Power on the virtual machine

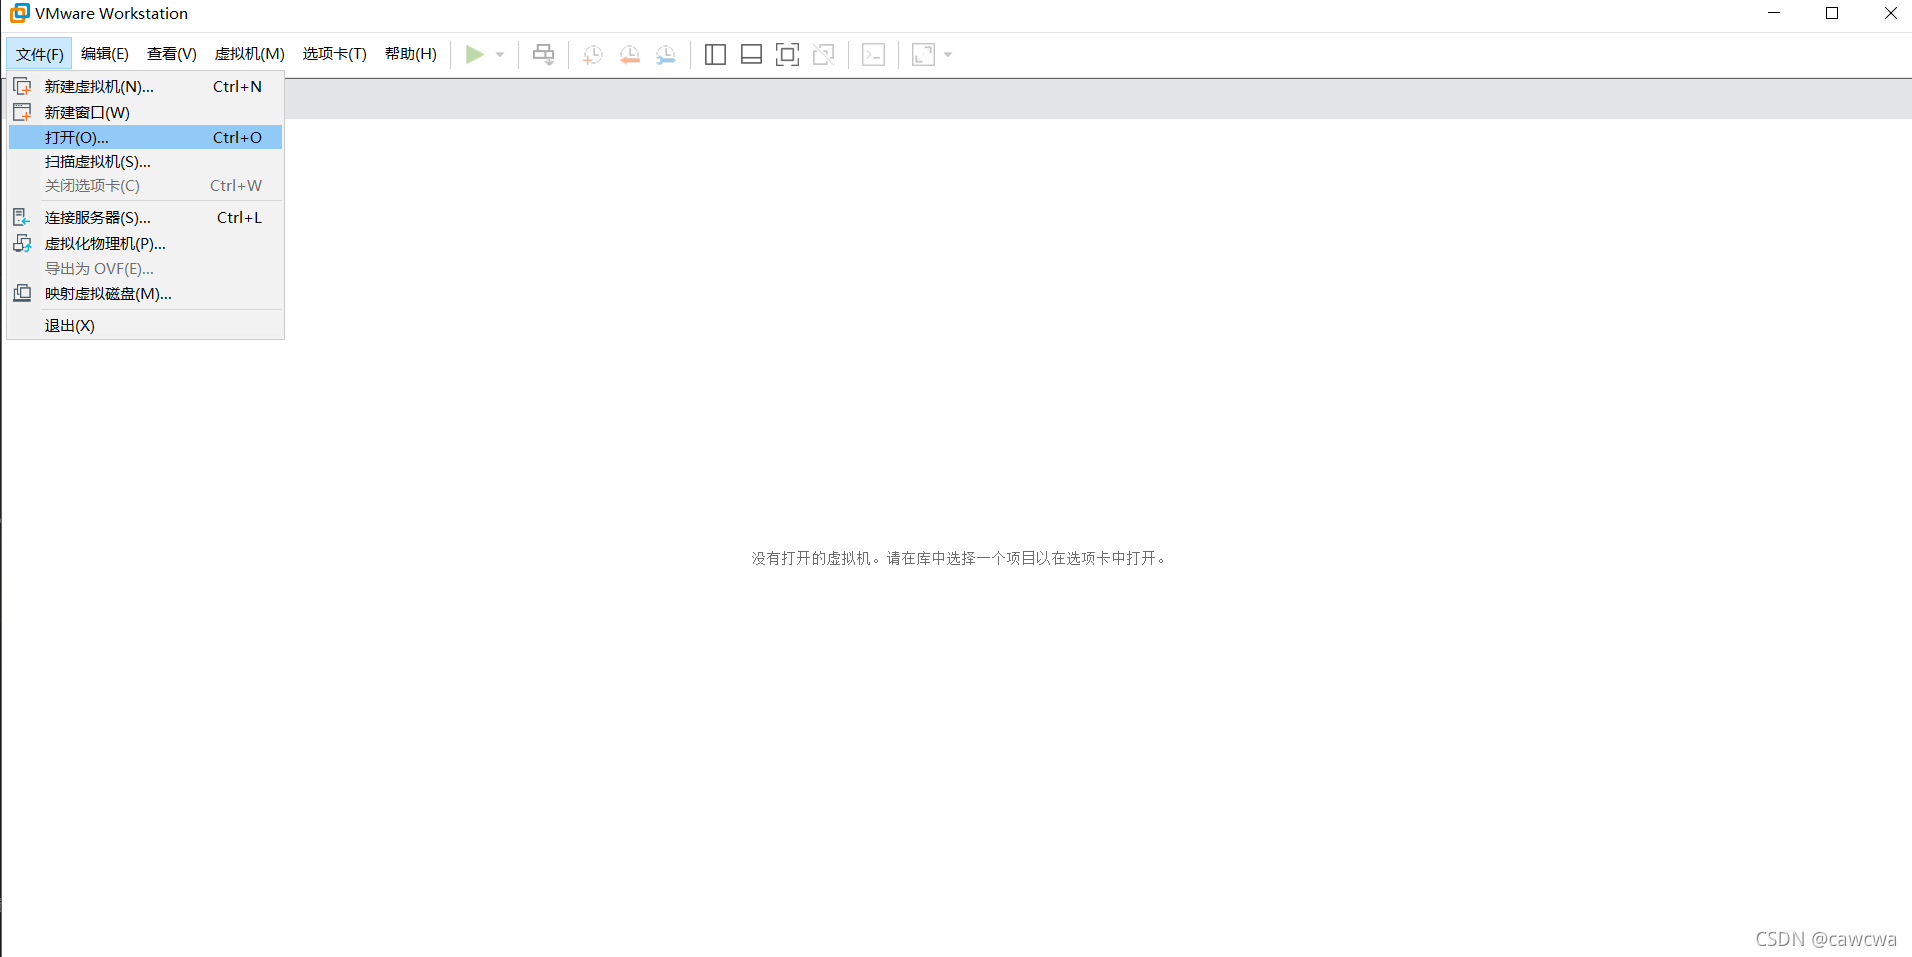coord(475,54)
